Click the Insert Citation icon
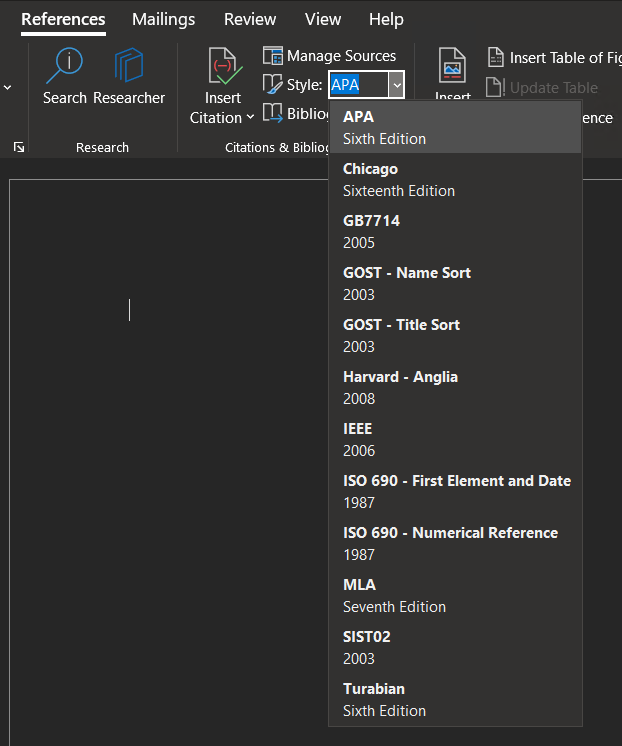 pyautogui.click(x=225, y=66)
